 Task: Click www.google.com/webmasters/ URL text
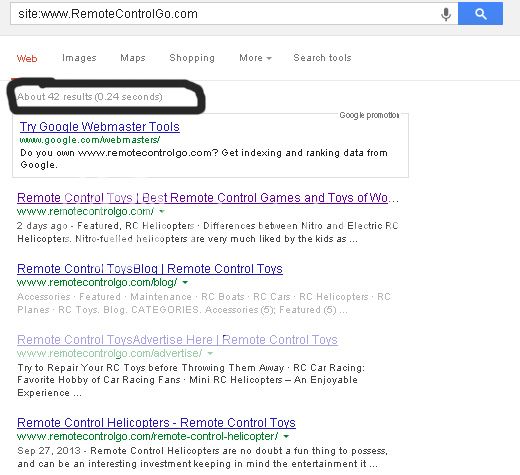(90, 140)
